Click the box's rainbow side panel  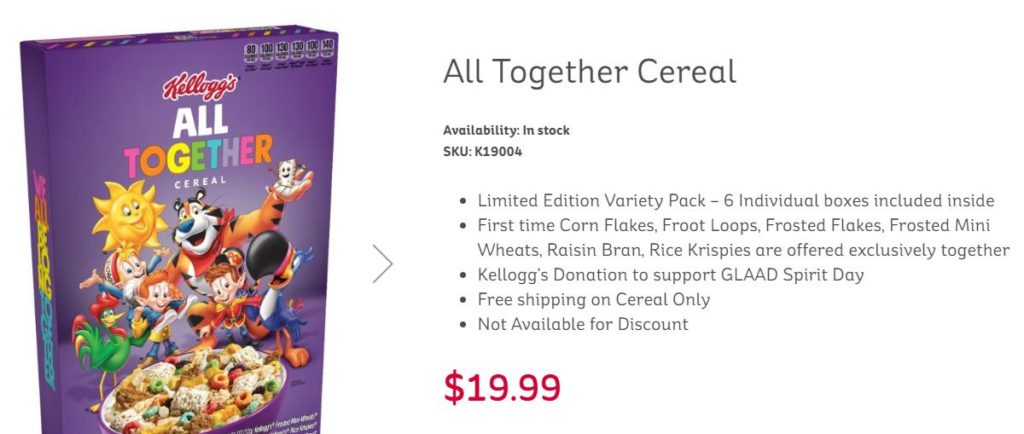(x=41, y=279)
